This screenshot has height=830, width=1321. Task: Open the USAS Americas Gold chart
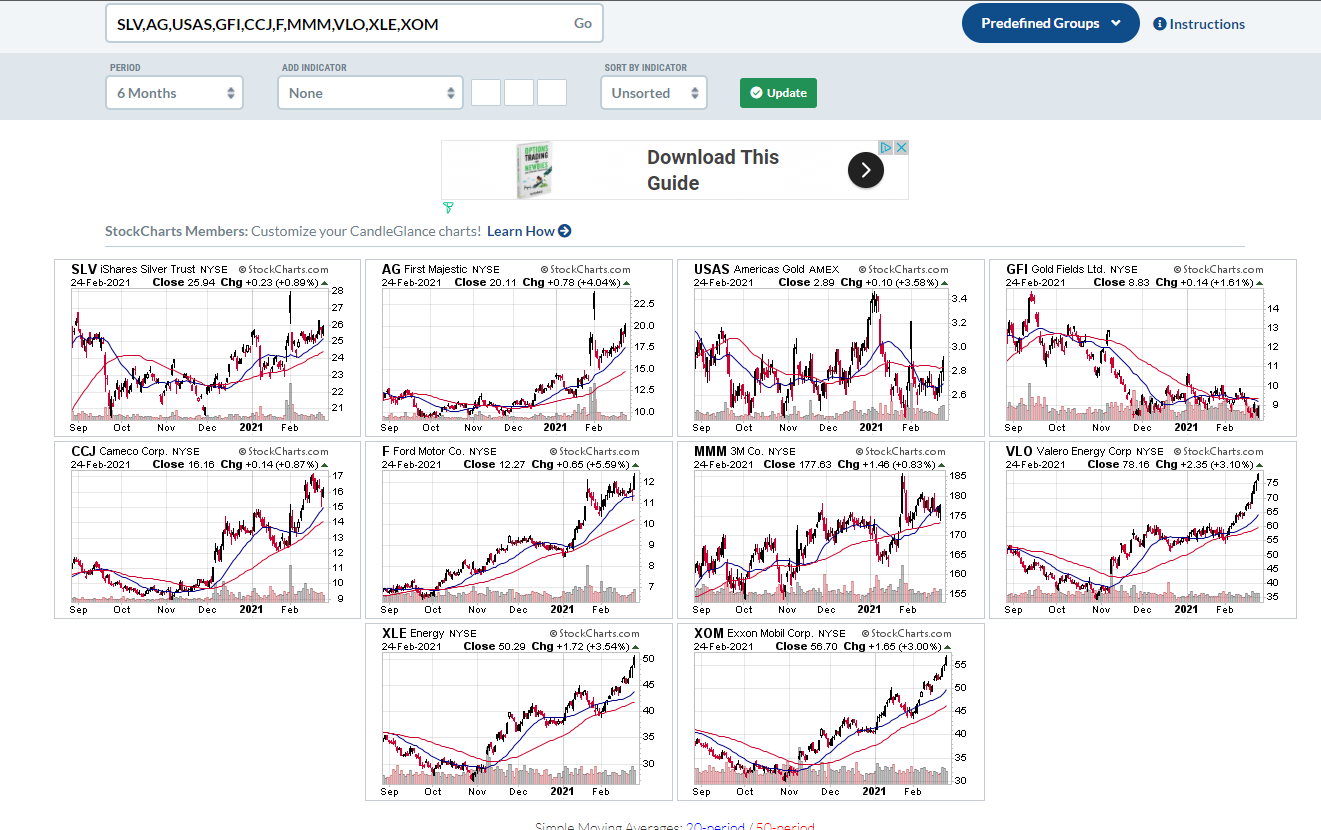pyautogui.click(x=831, y=348)
